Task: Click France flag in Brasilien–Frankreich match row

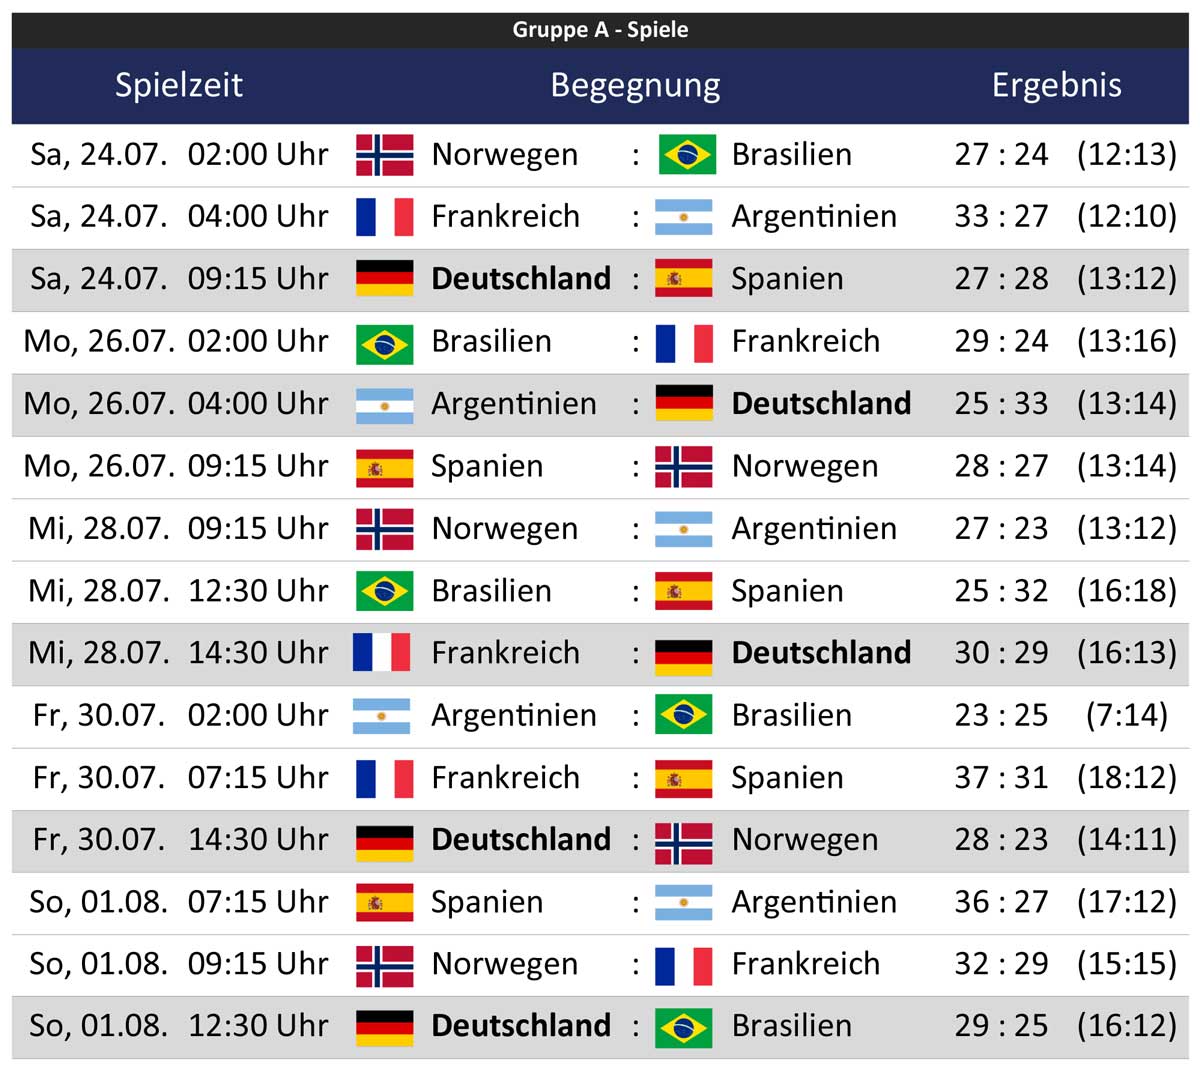Action: point(684,342)
